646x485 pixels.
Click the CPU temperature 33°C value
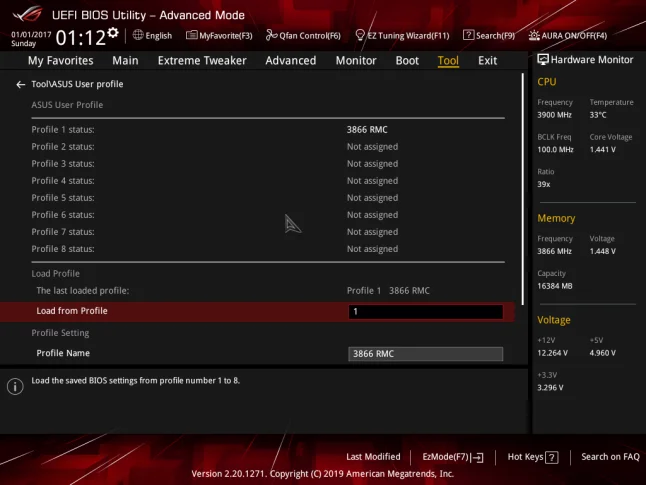click(598, 115)
